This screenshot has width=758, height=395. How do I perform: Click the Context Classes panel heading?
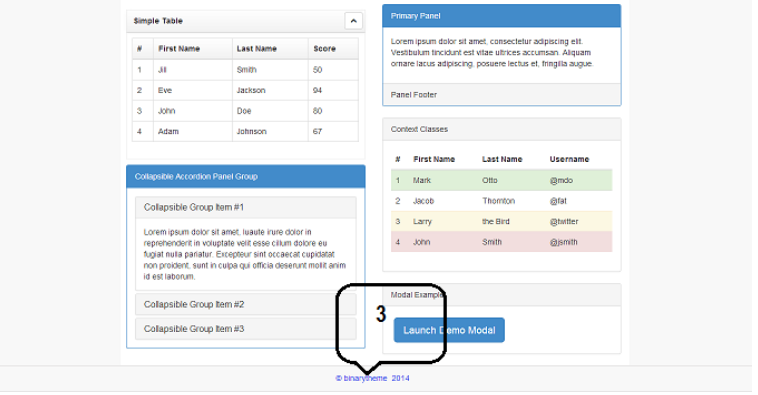click(419, 130)
